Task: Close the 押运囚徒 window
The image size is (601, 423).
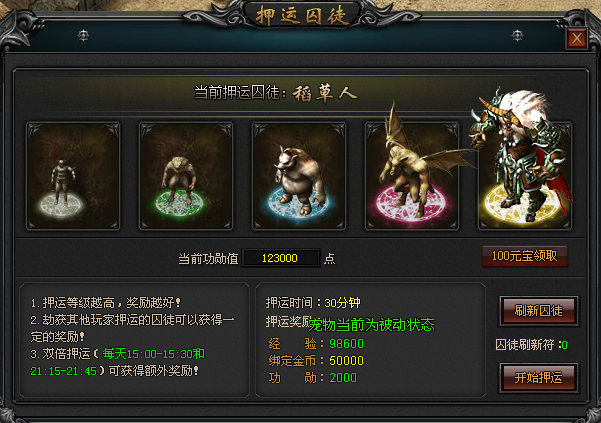Action: (577, 38)
